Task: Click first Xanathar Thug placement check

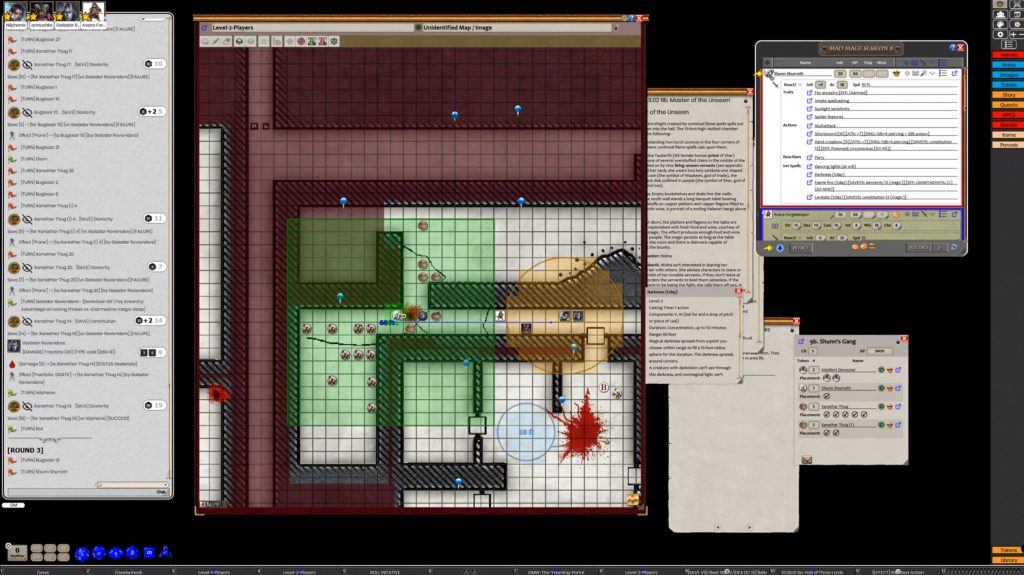Action: [827, 414]
